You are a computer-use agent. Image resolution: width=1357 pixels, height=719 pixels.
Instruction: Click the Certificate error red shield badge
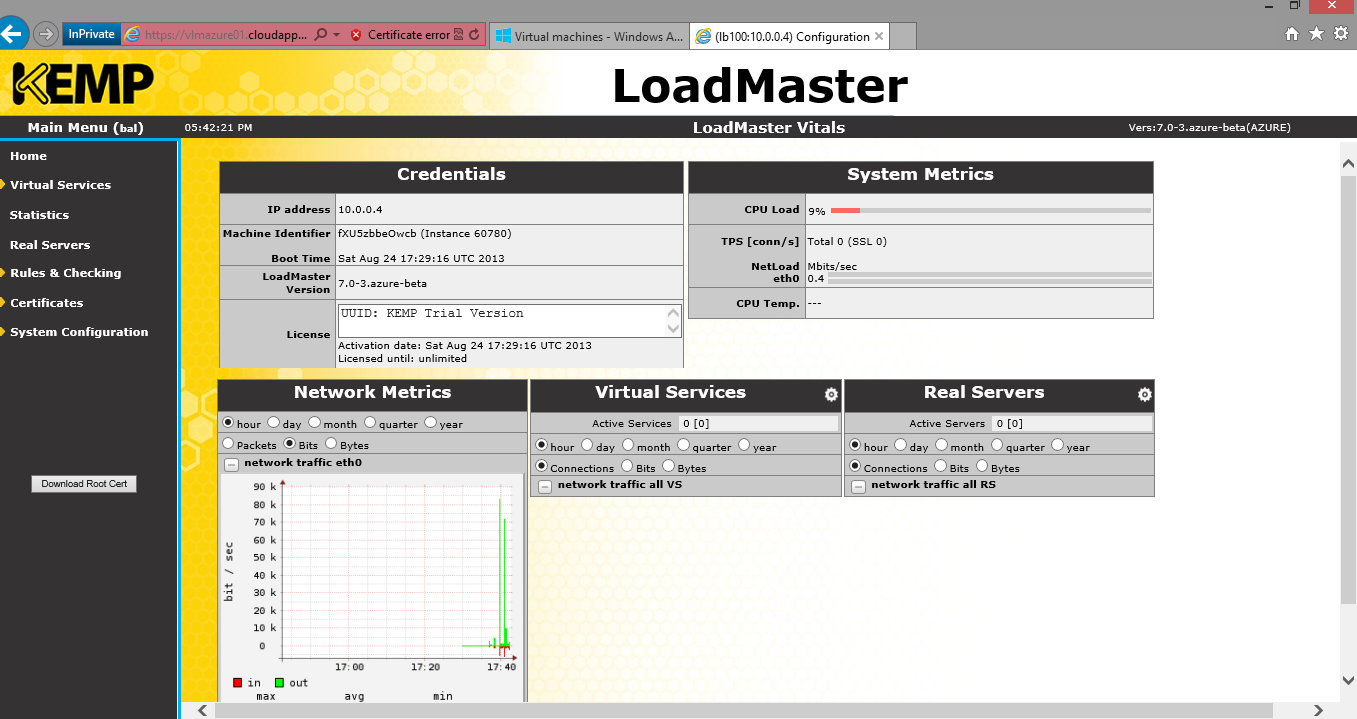[x=357, y=35]
